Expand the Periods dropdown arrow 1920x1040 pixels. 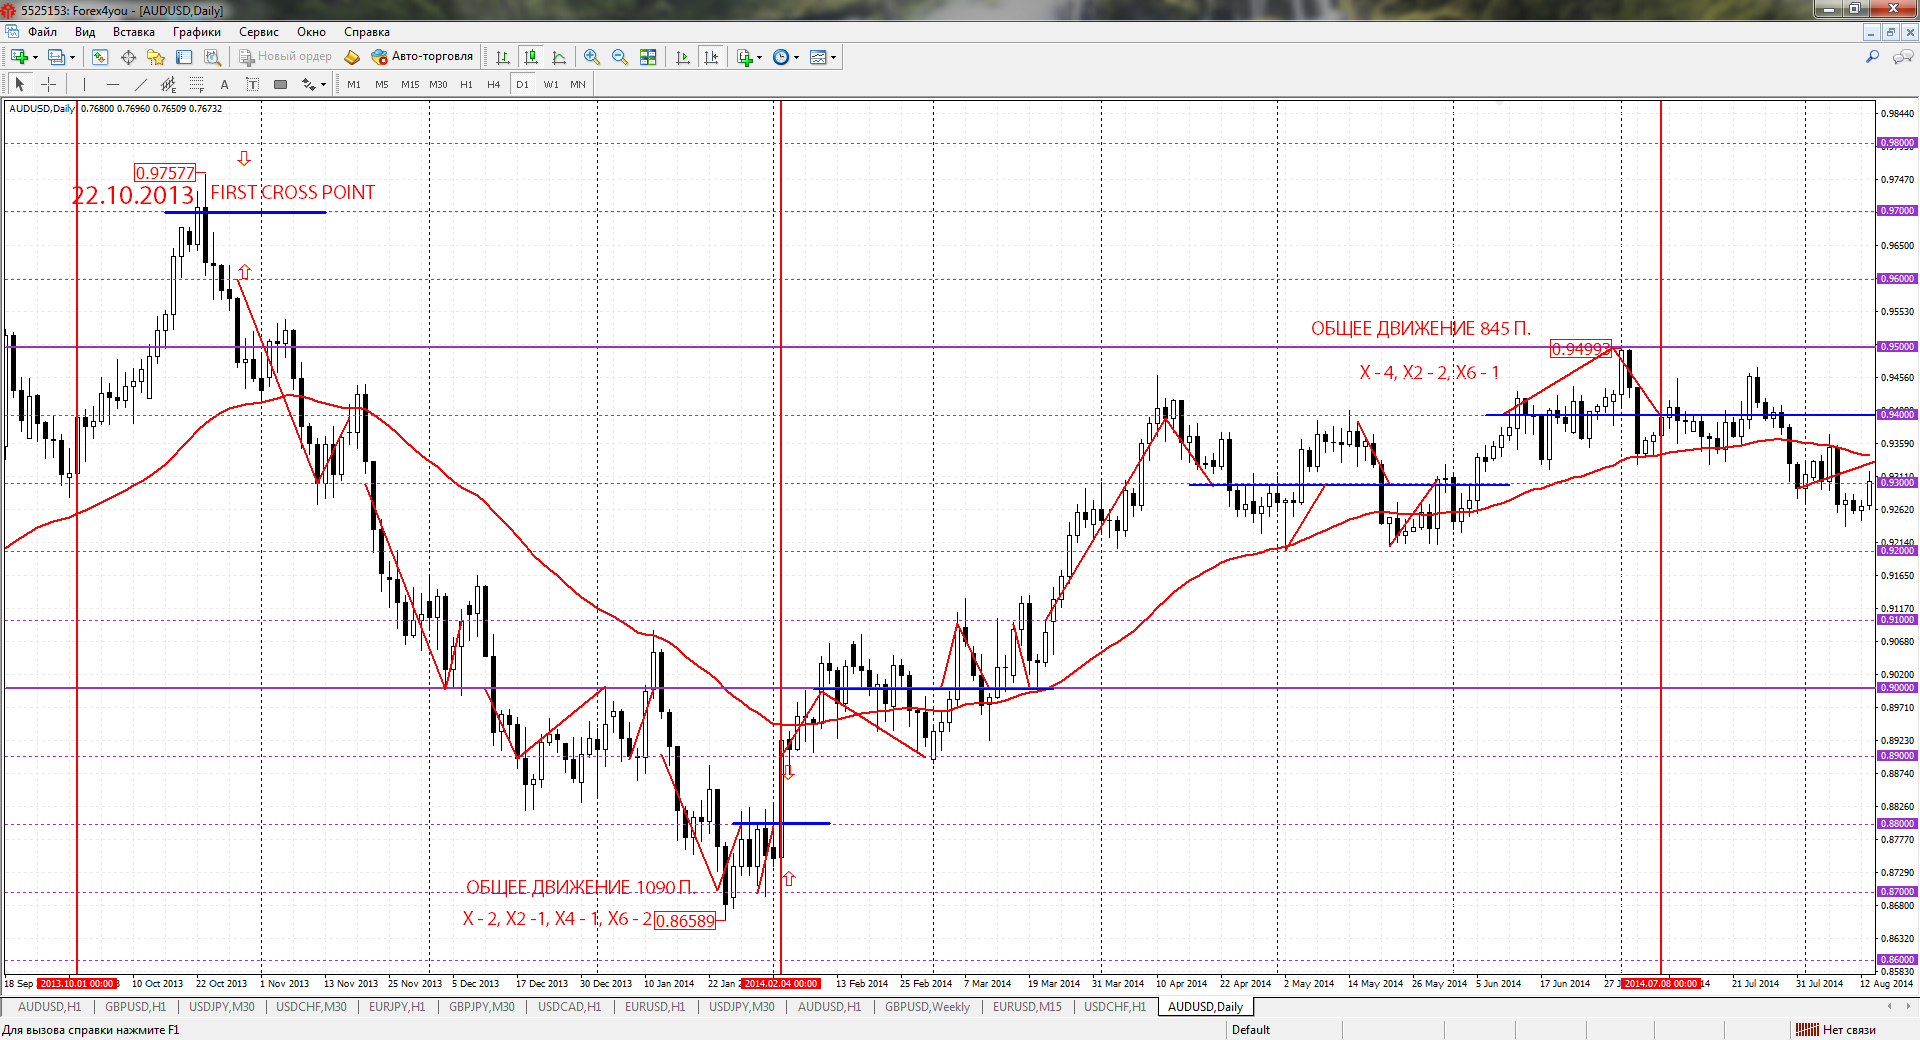coord(797,57)
